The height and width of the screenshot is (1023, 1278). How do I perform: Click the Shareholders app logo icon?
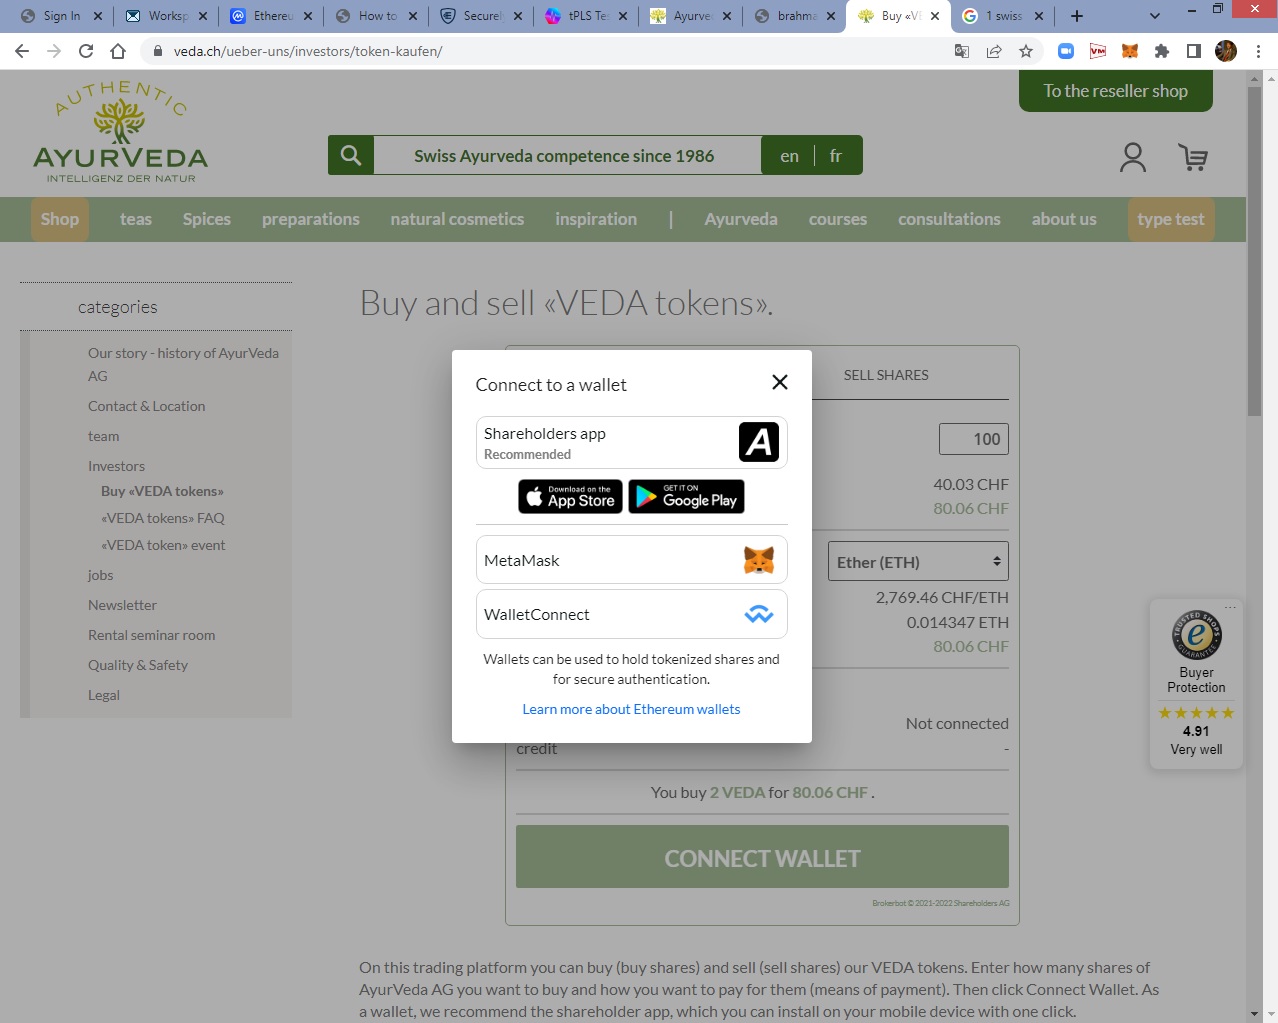pyautogui.click(x=759, y=442)
